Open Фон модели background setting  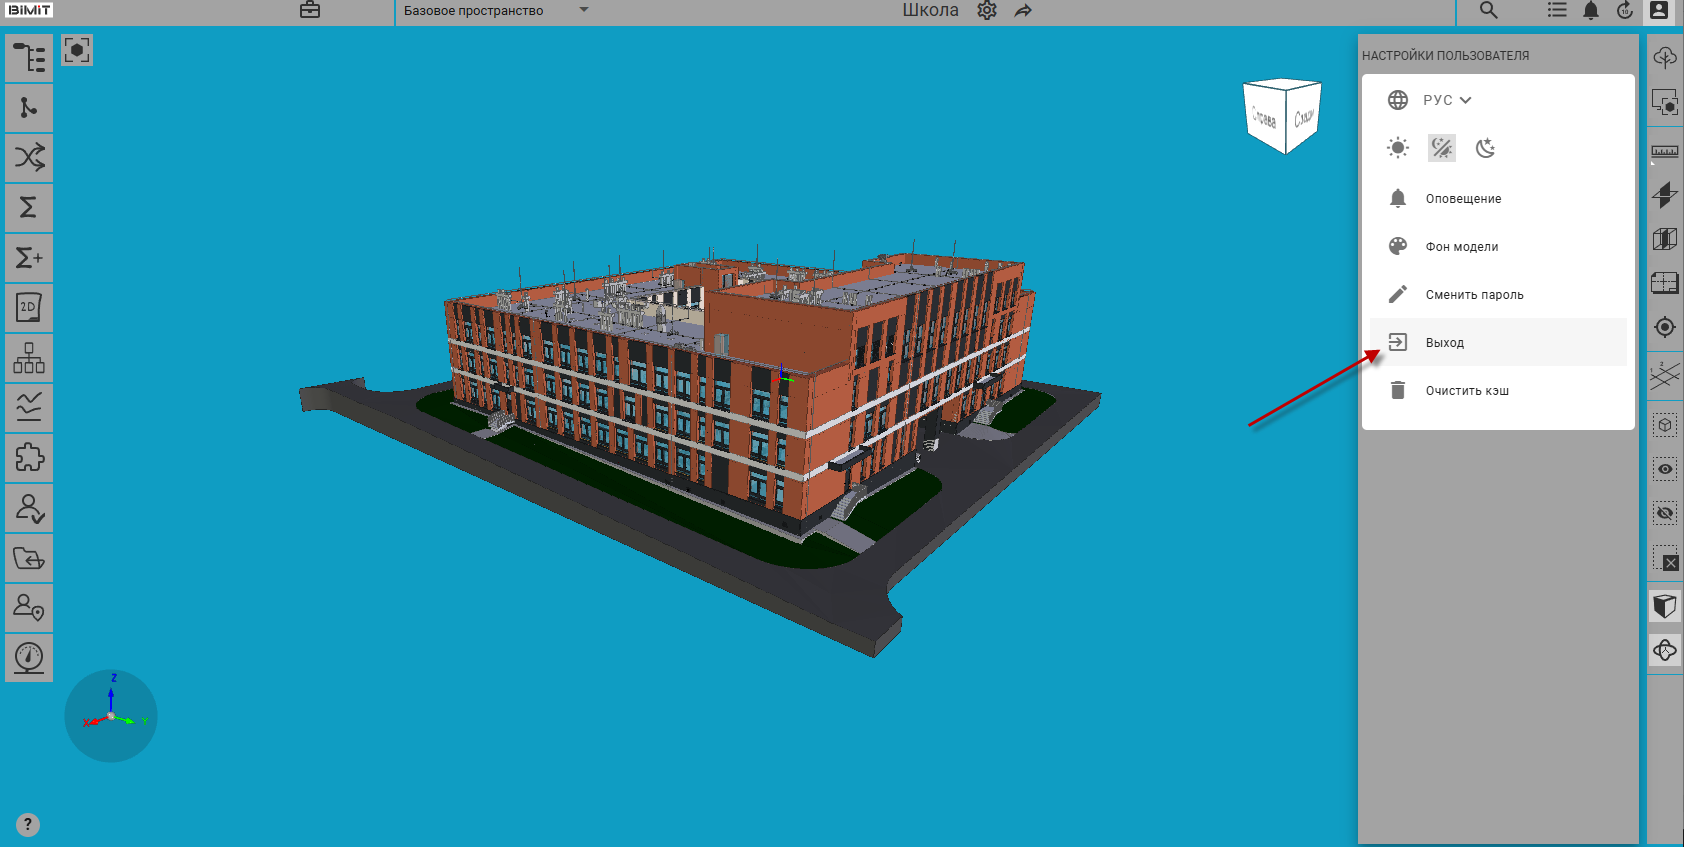1461,246
